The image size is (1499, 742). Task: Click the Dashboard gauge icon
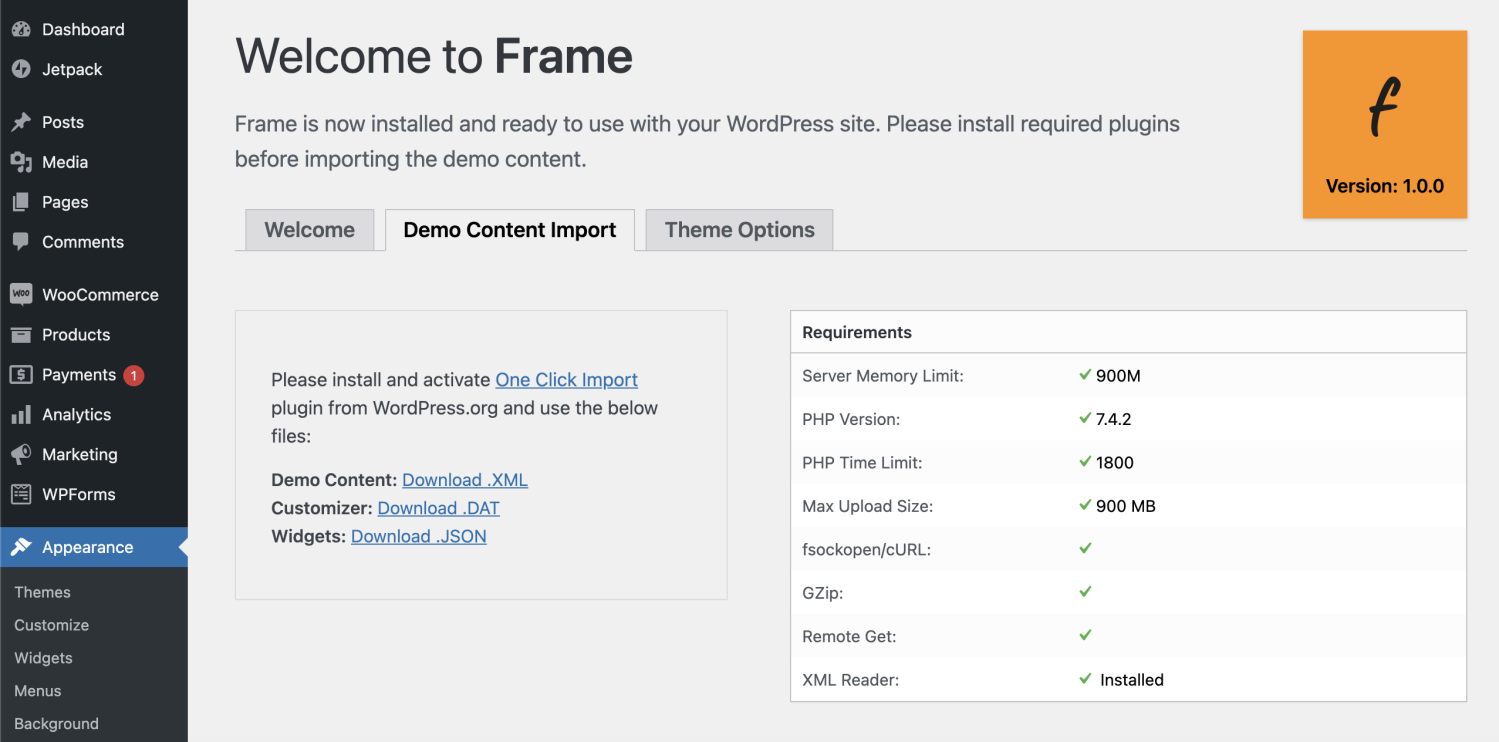[x=21, y=29]
